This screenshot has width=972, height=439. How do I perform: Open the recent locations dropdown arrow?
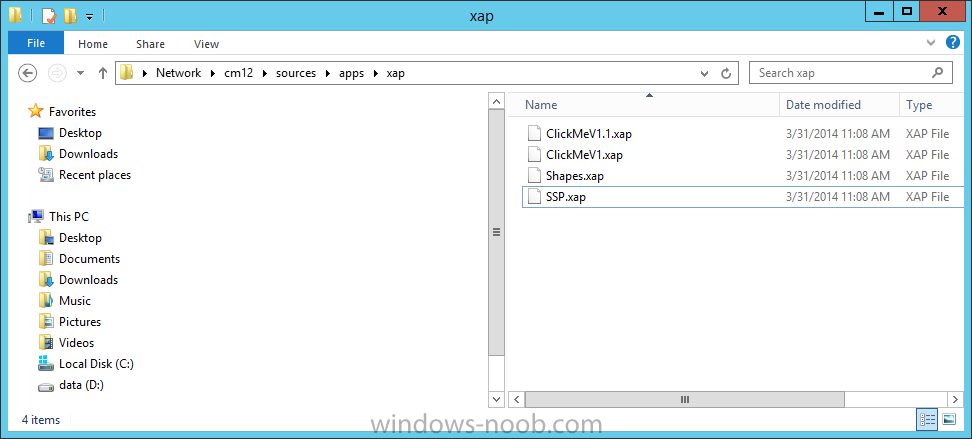tap(80, 73)
